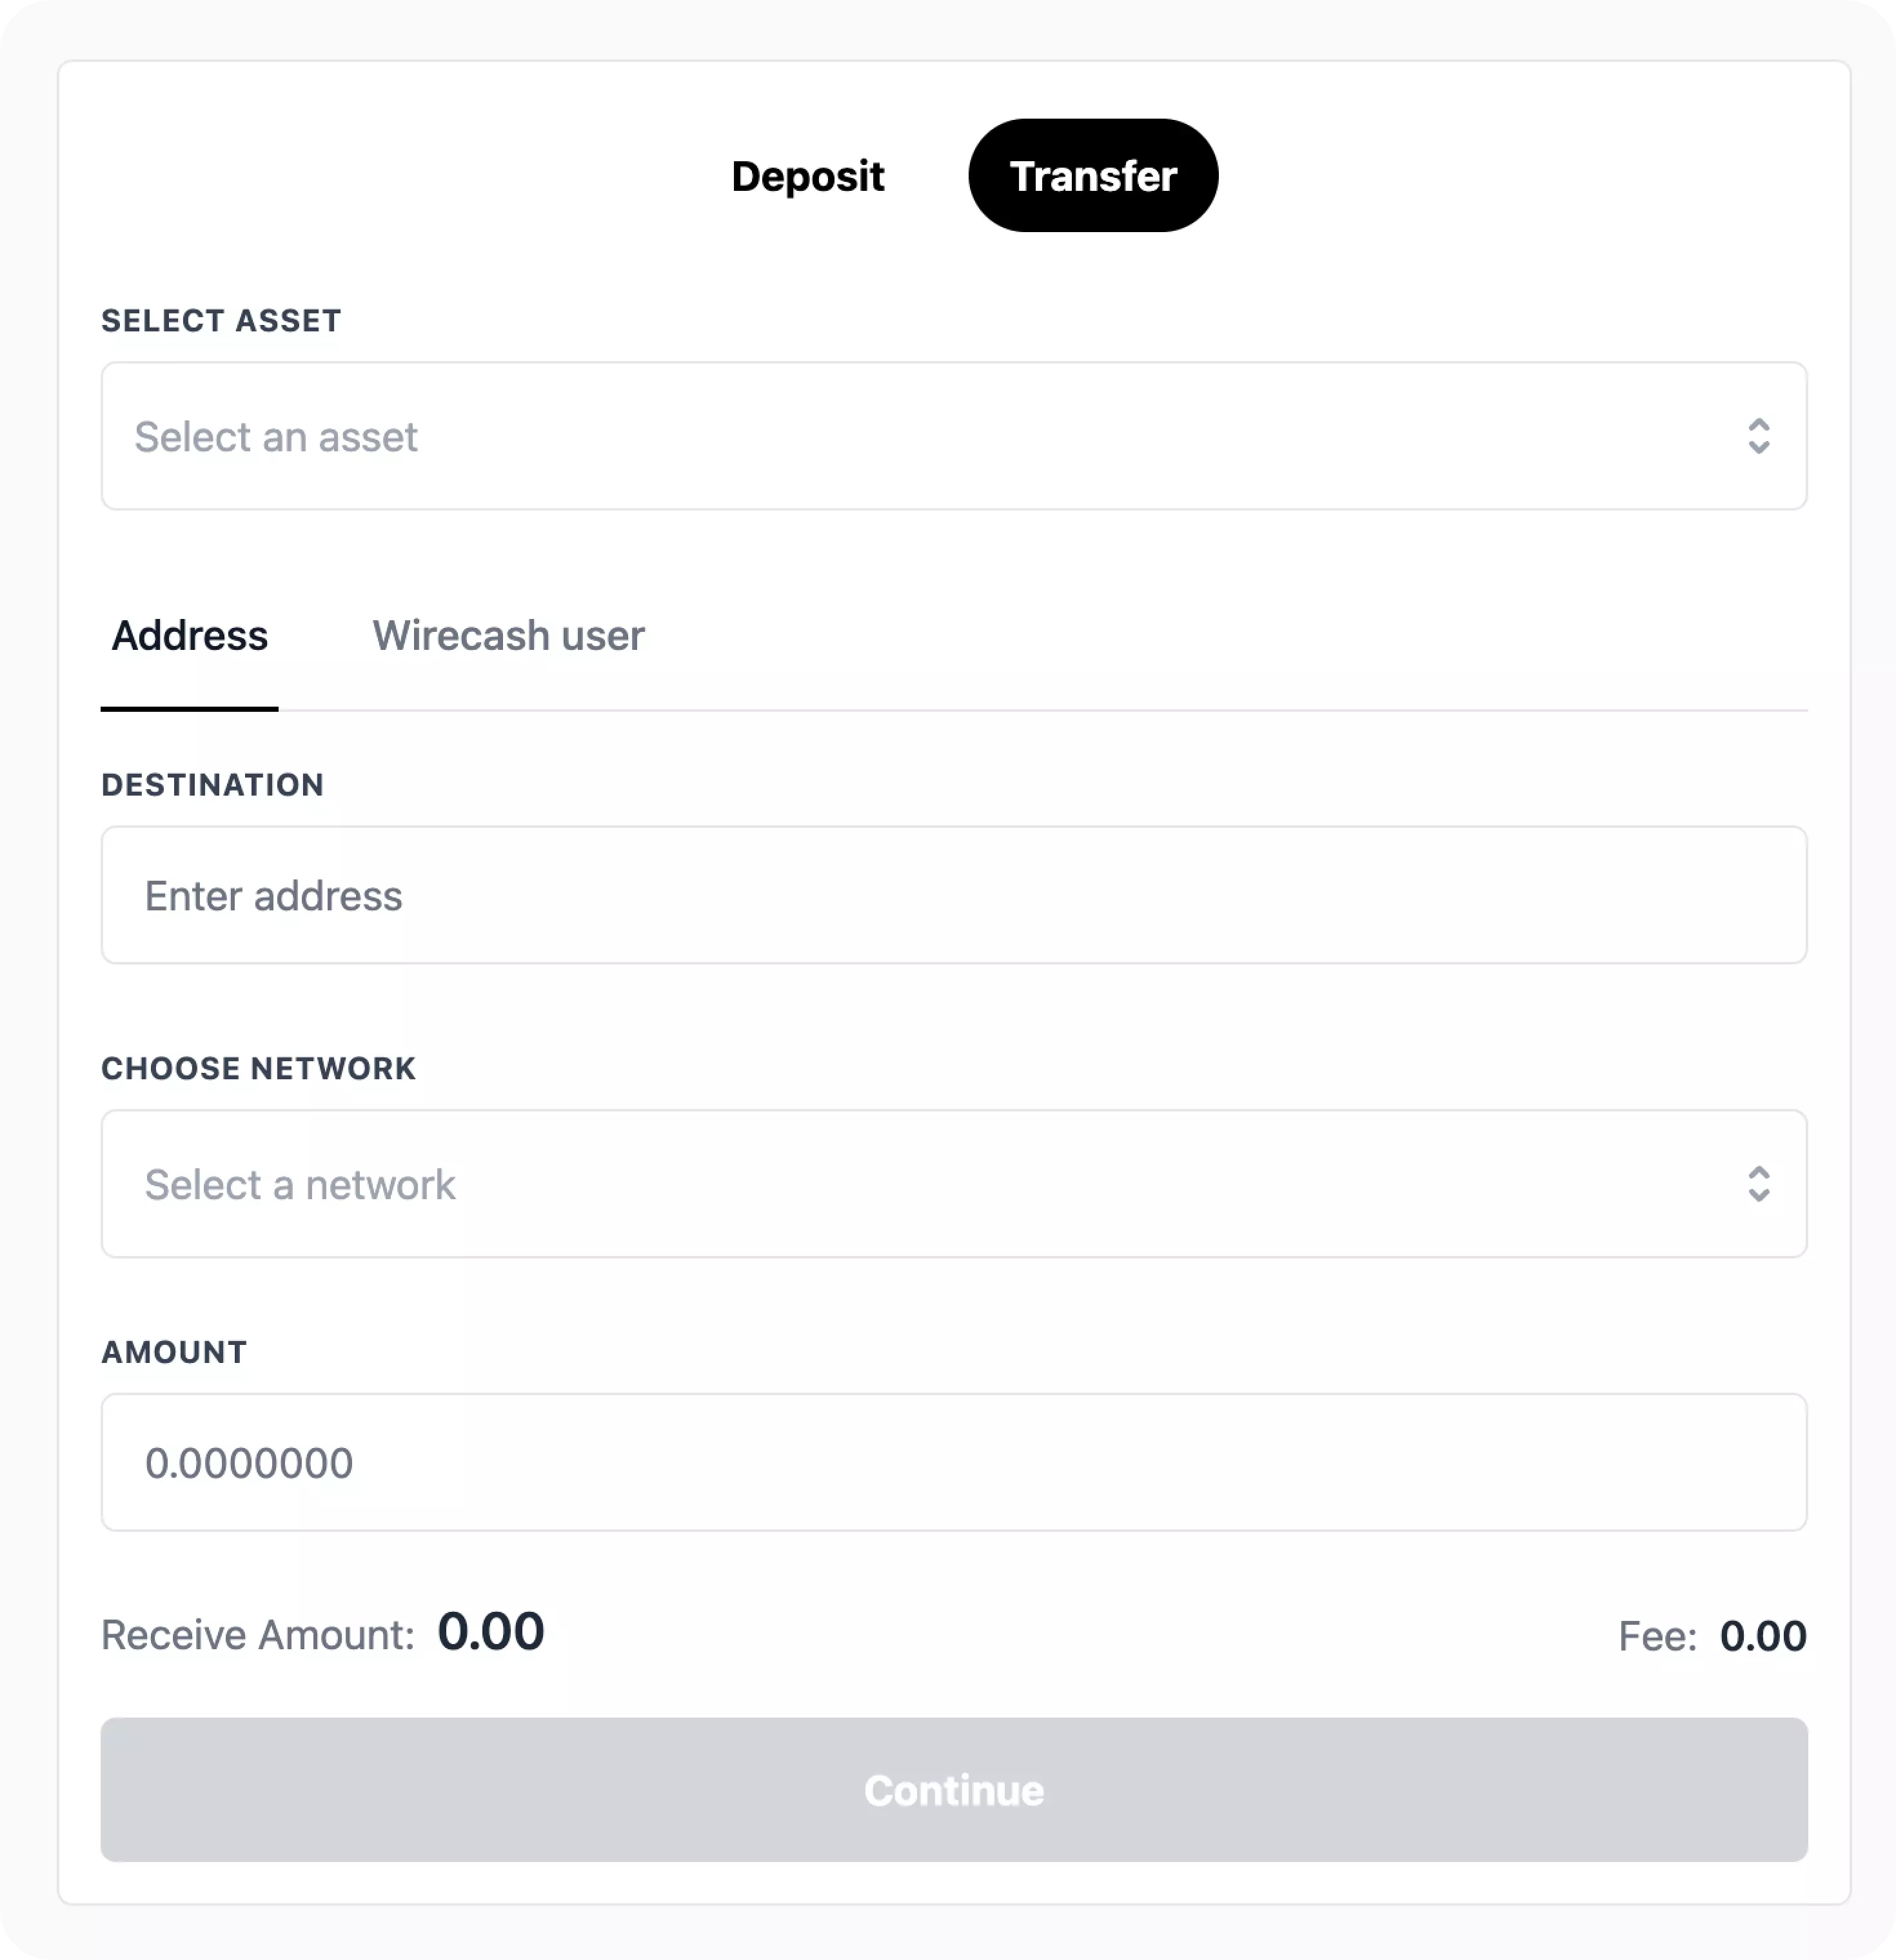1896x1960 pixels.
Task: Switch to the Deposit tab
Action: point(807,176)
